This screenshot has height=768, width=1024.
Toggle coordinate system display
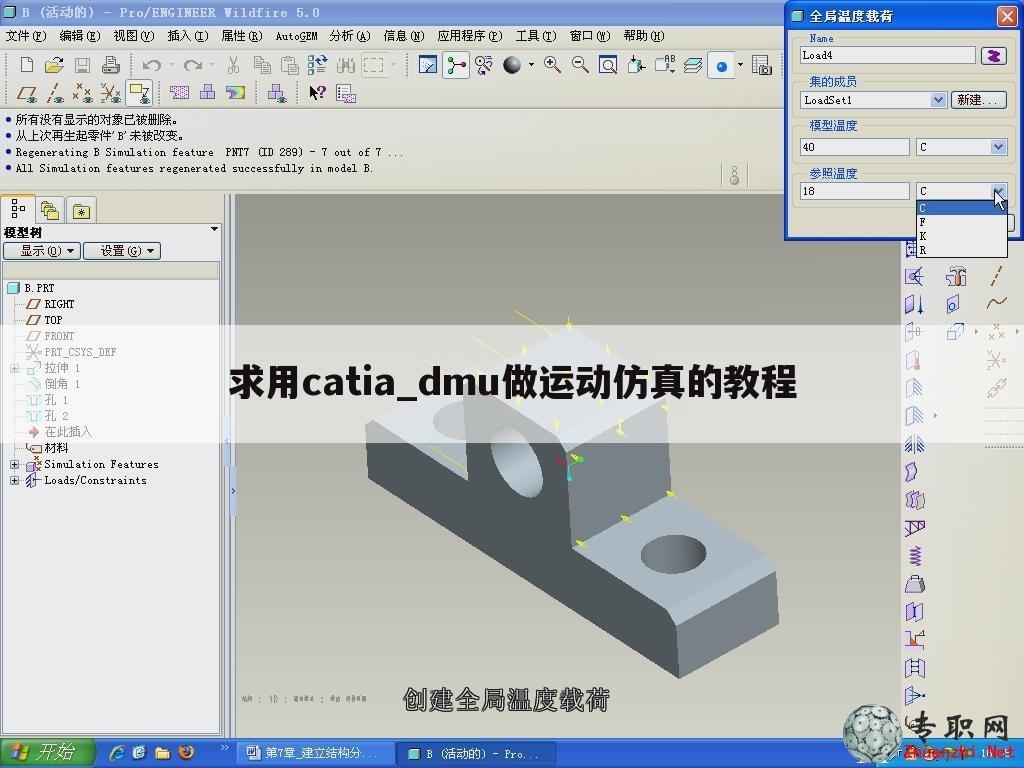111,93
